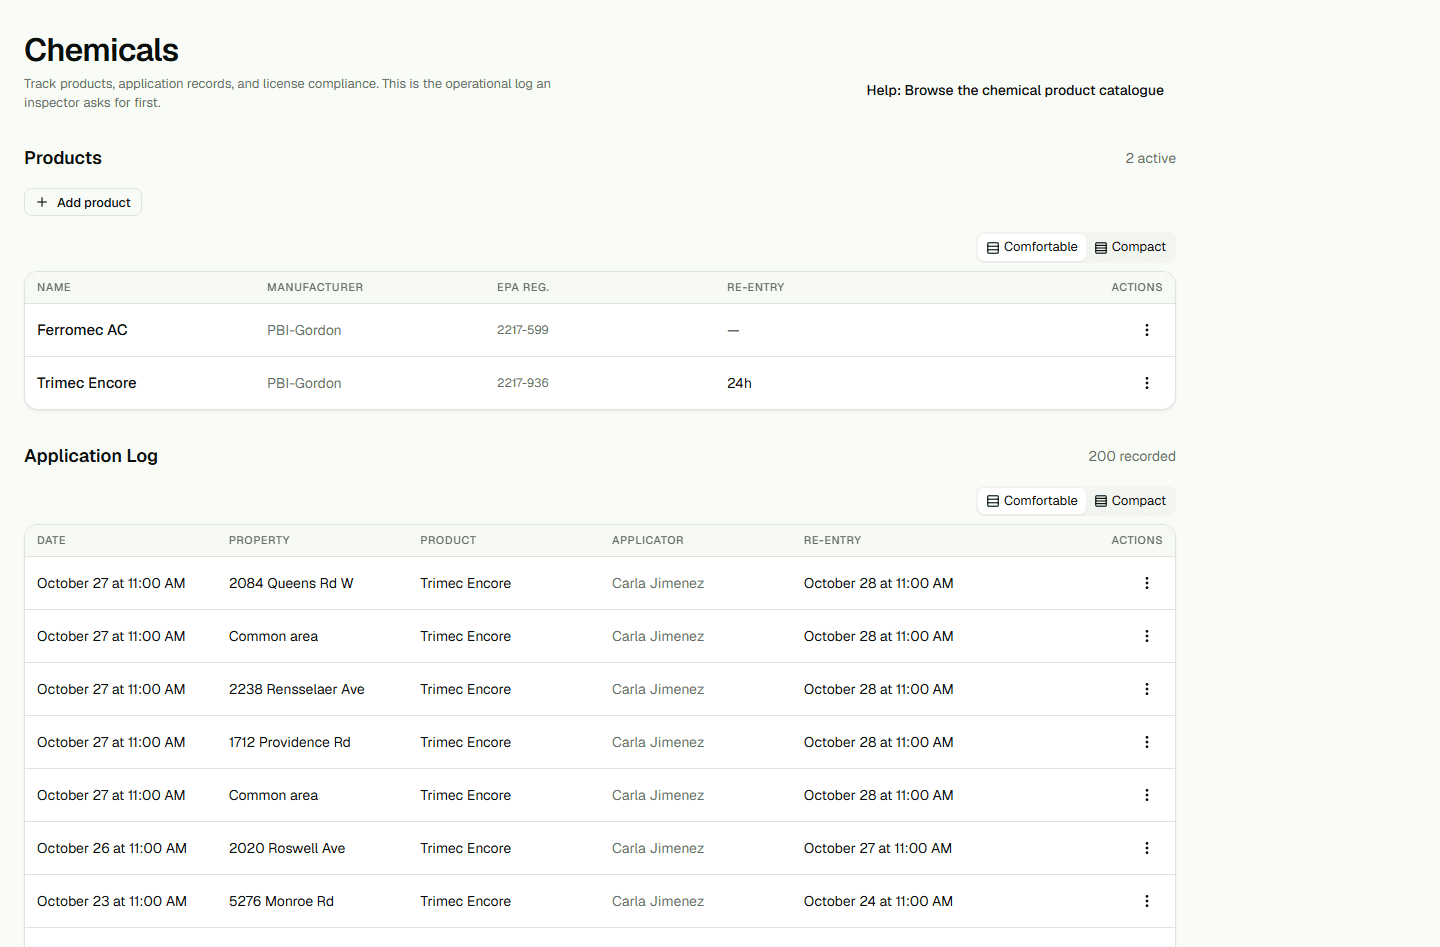This screenshot has height=947, width=1440.
Task: Click the 2020 Roswell Ave property
Action: point(287,848)
